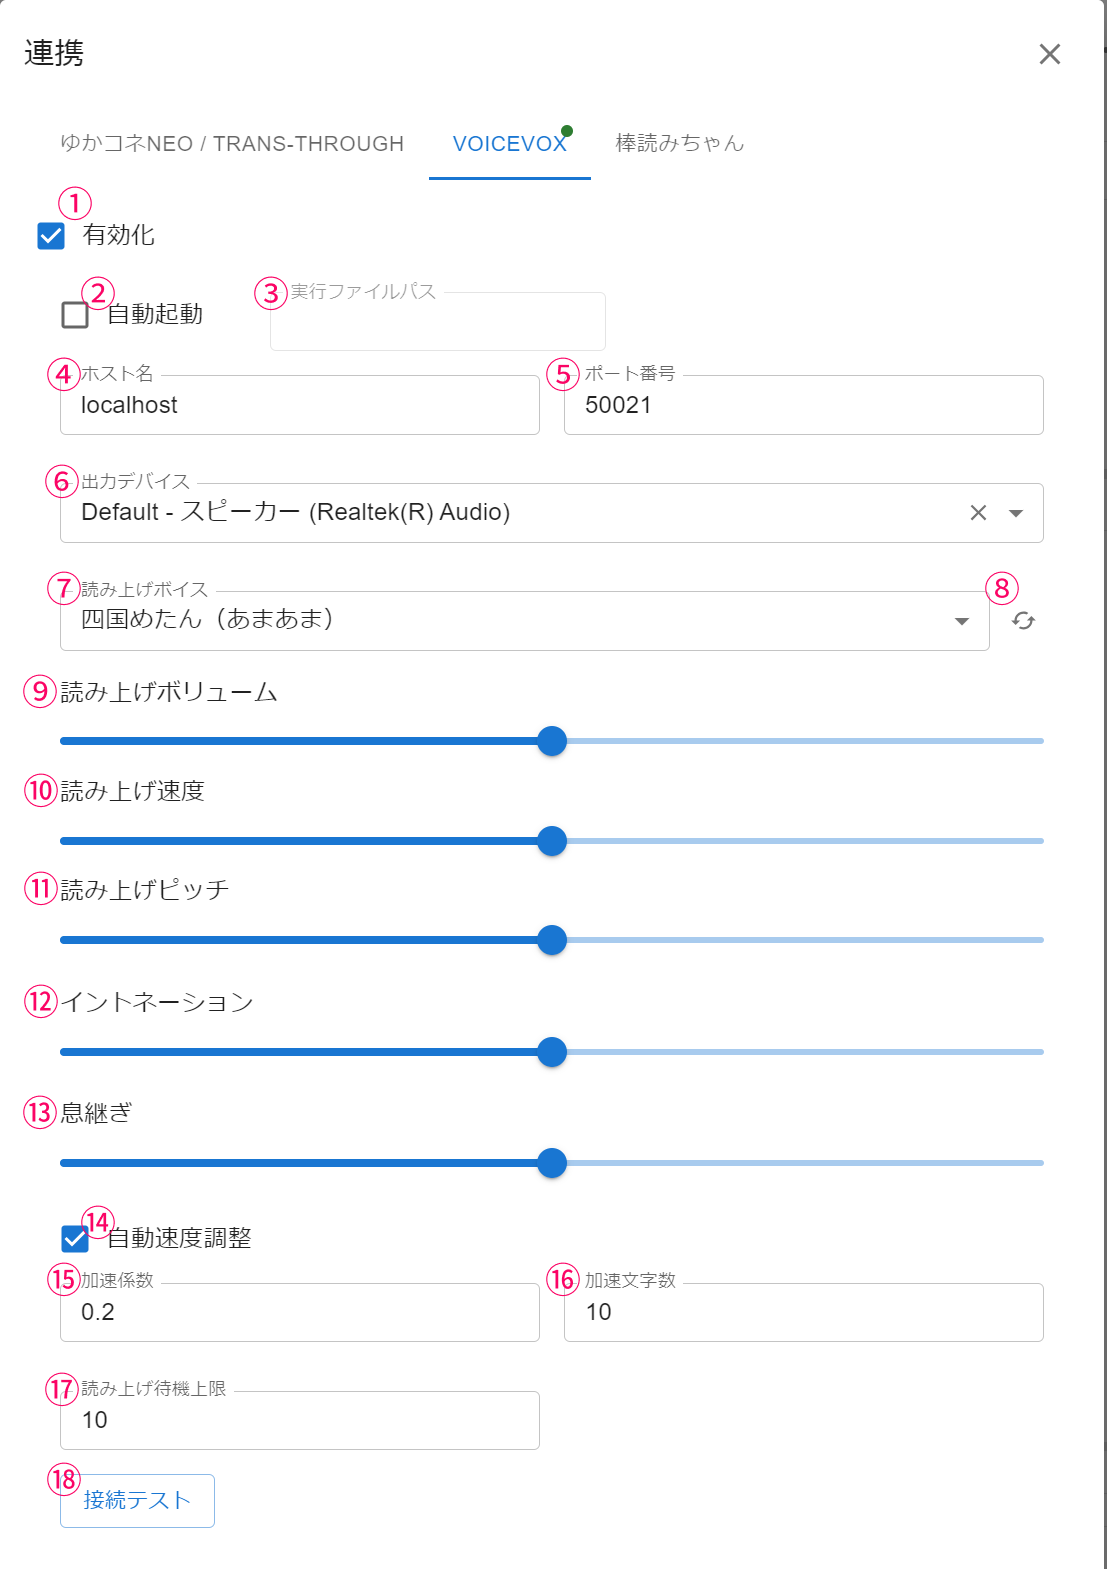Click the ポート番号 text field

(803, 406)
